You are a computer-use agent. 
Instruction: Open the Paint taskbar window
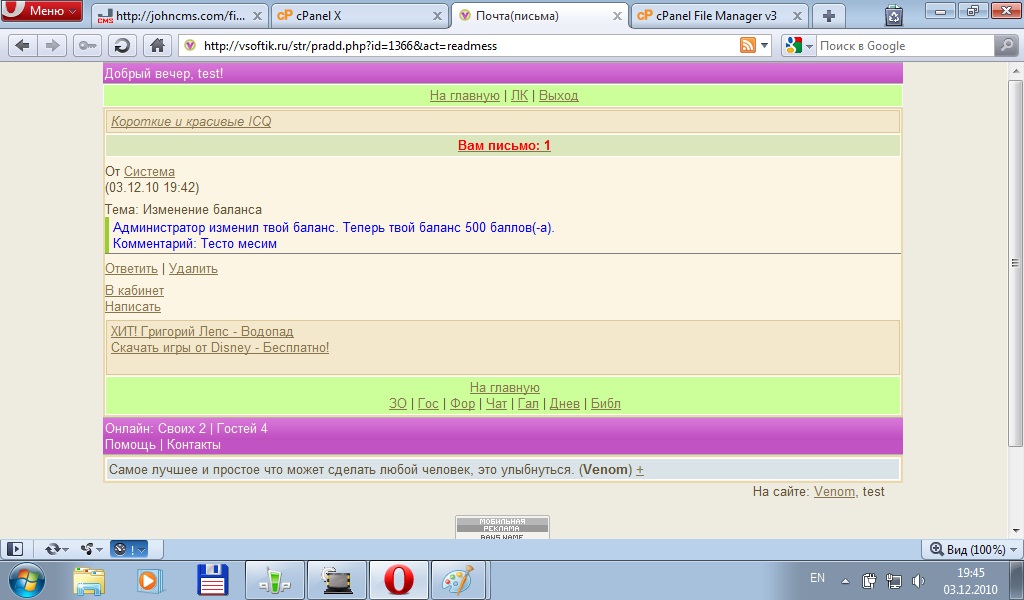(x=458, y=580)
